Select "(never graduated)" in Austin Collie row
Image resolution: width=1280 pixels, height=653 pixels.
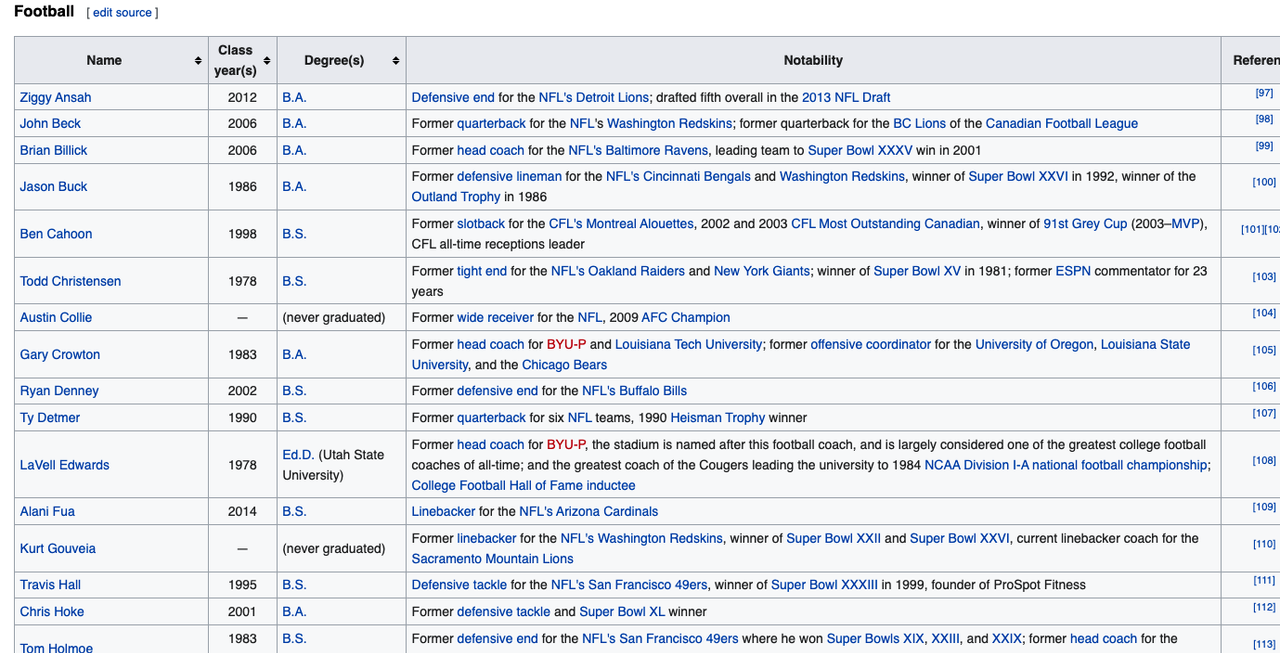333,317
